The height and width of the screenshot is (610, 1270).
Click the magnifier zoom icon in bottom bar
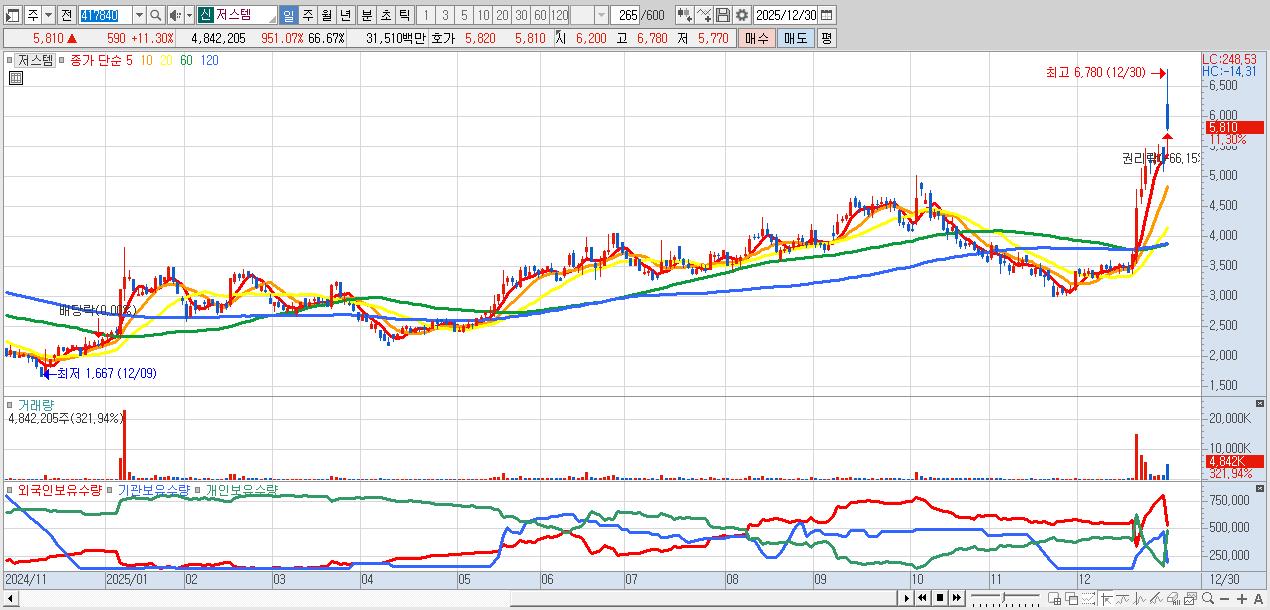point(1207,598)
